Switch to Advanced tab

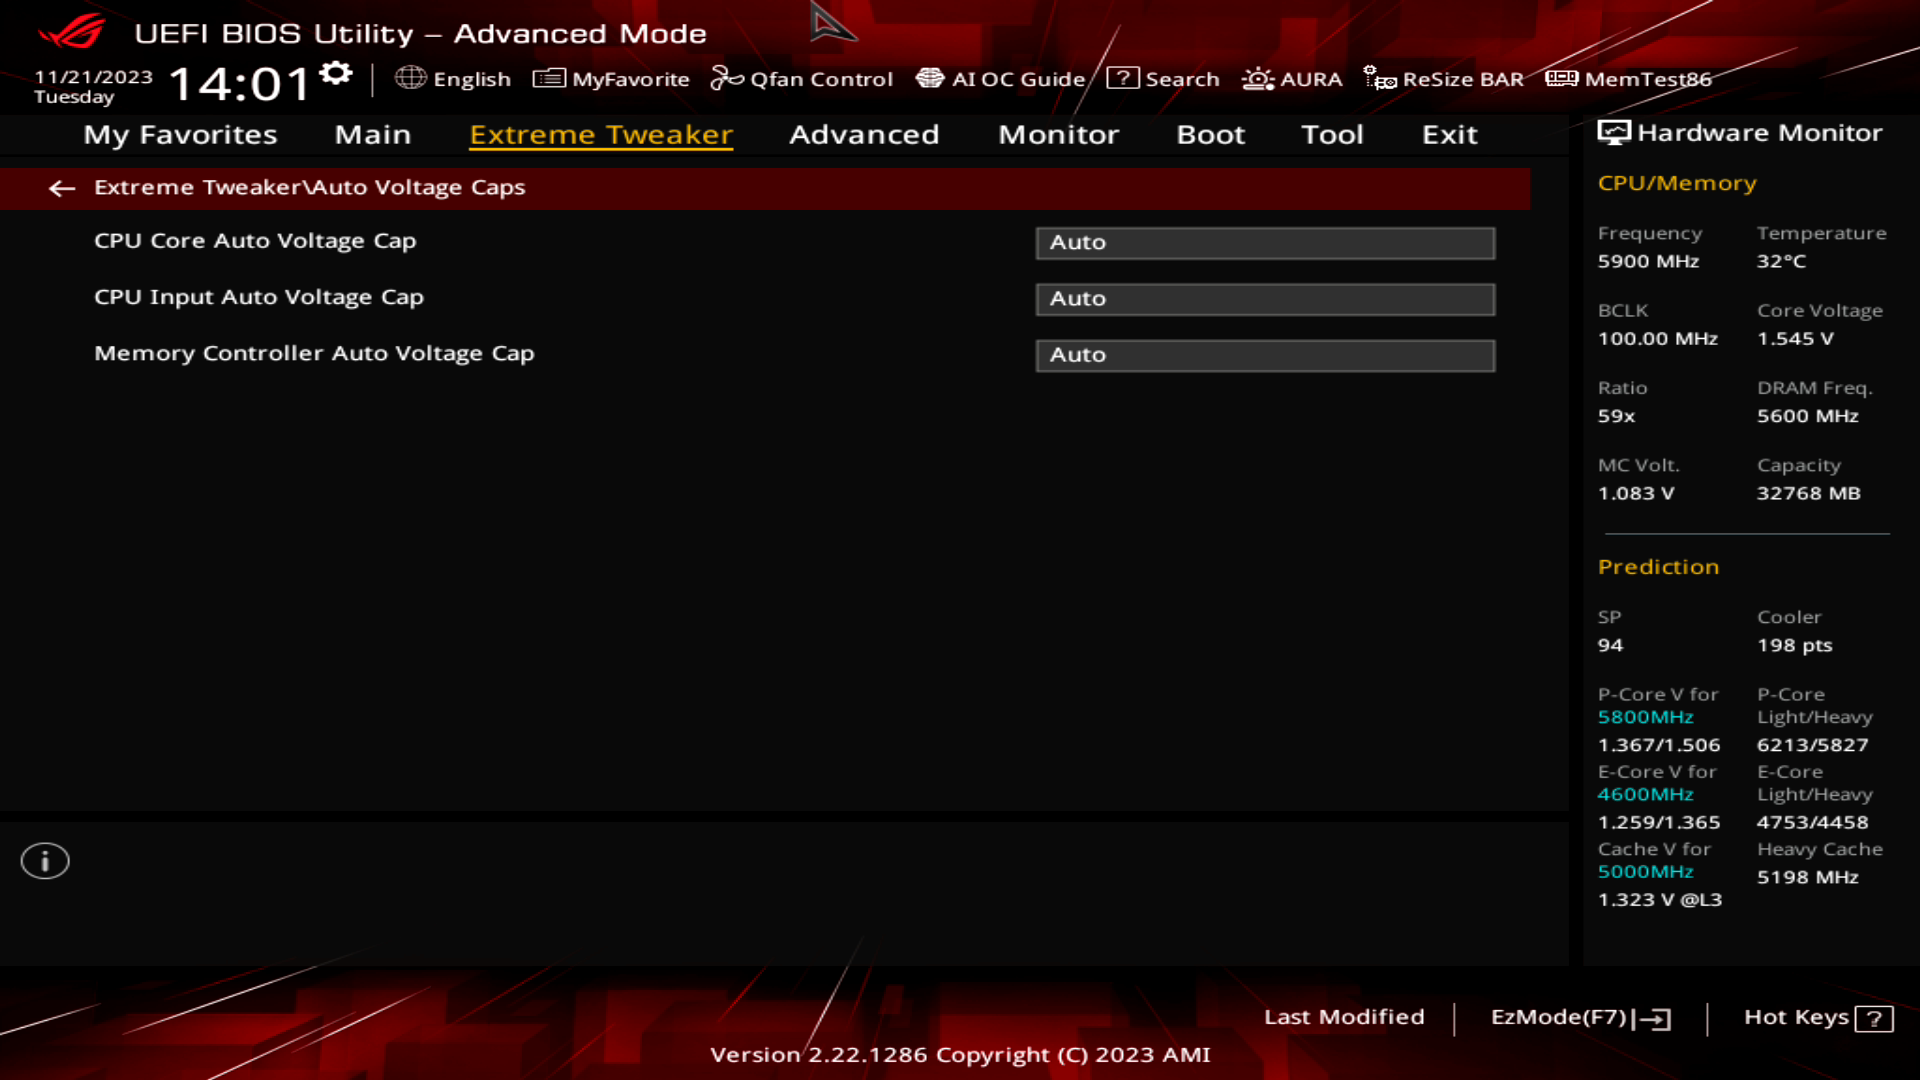point(864,135)
